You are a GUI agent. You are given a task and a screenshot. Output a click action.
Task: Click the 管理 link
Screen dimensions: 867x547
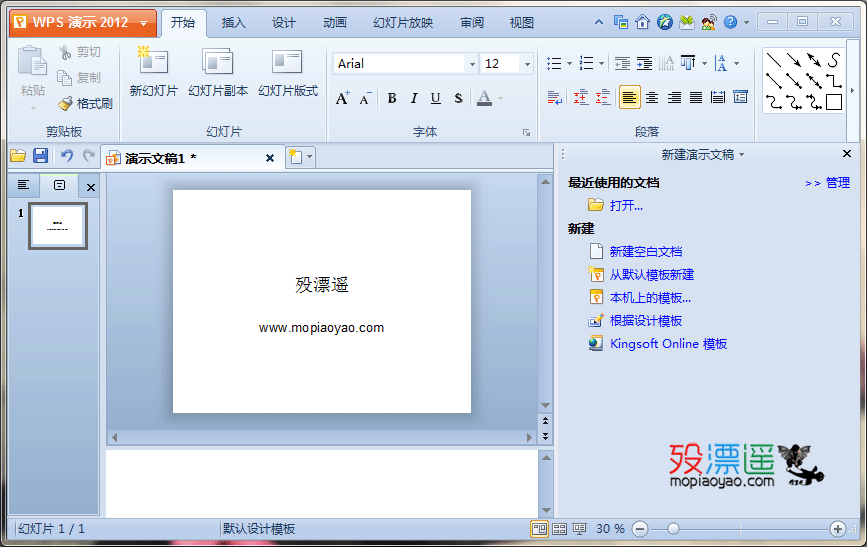pyautogui.click(x=838, y=183)
